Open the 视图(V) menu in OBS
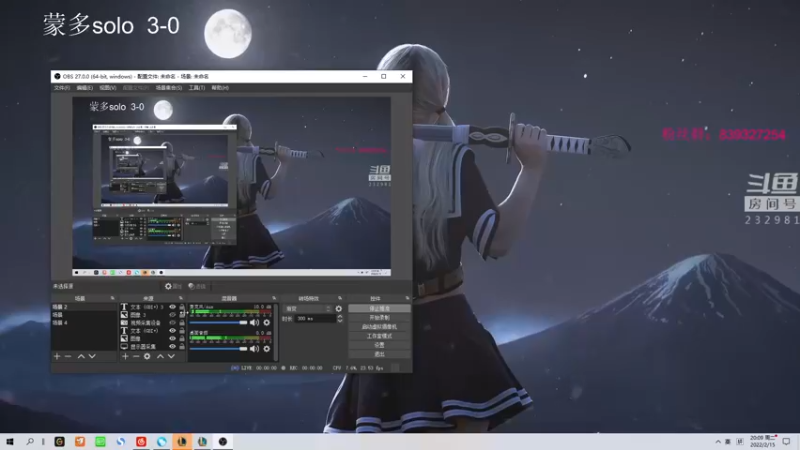 click(108, 88)
